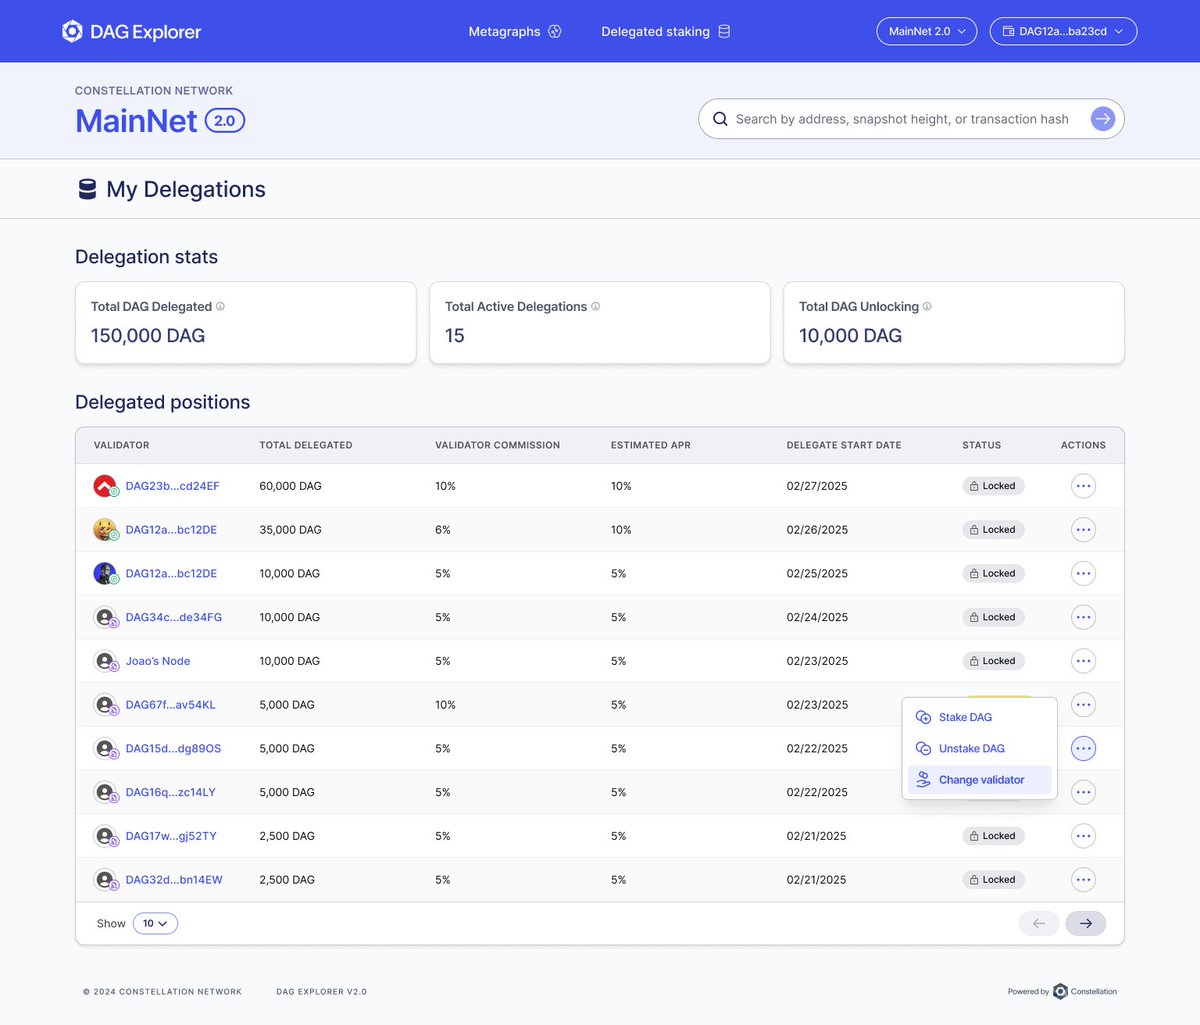Image resolution: width=1200 pixels, height=1025 pixels.
Task: Expand the Show 10 rows dropdown
Action: click(155, 923)
